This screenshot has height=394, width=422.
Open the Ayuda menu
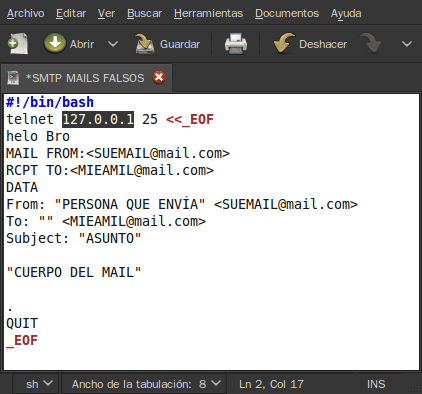pos(346,14)
